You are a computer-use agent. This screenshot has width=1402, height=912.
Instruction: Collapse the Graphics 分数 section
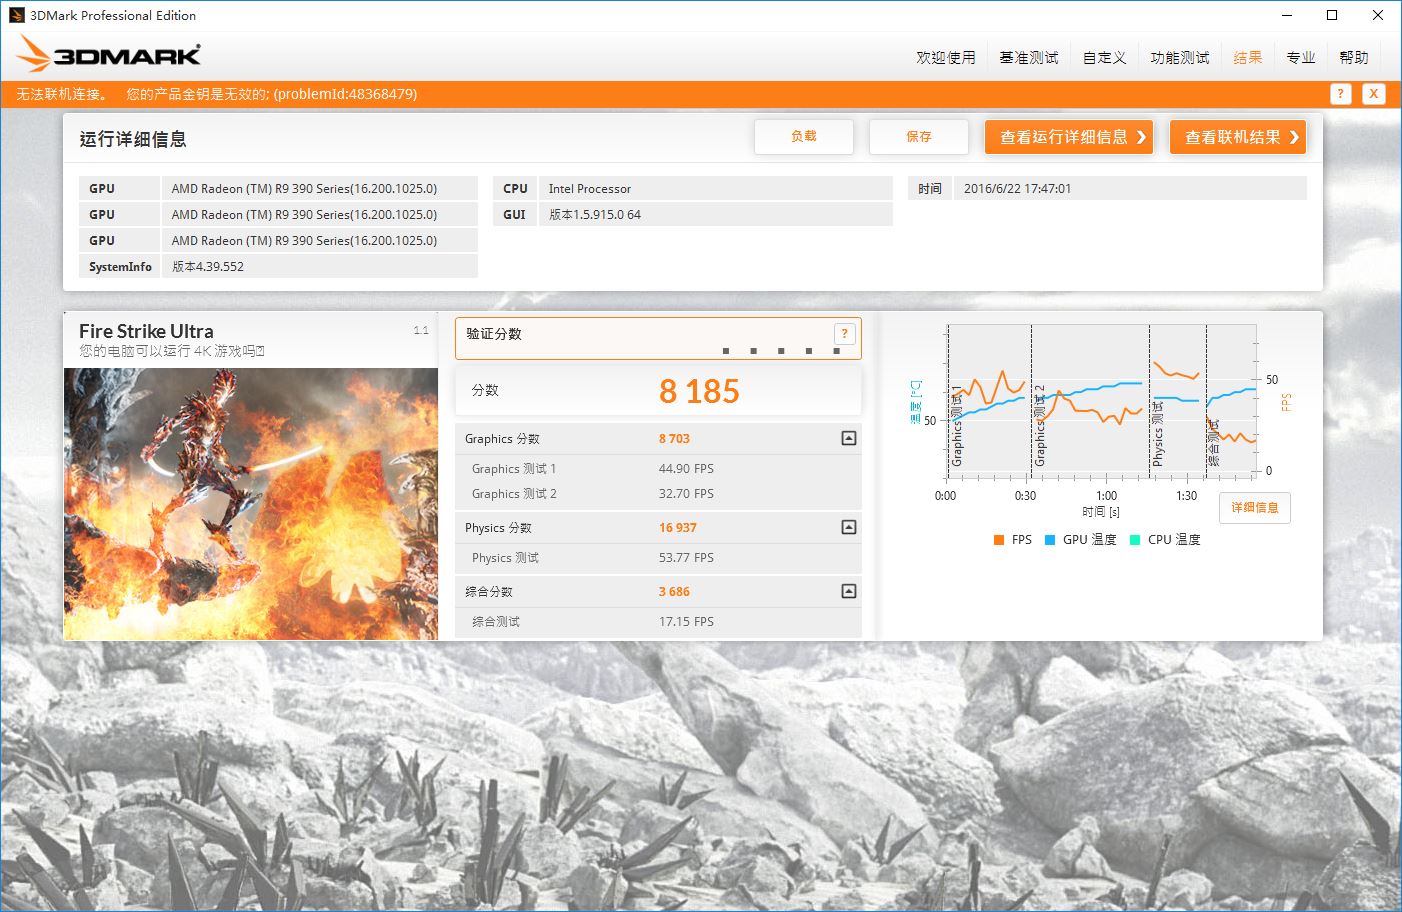(848, 438)
